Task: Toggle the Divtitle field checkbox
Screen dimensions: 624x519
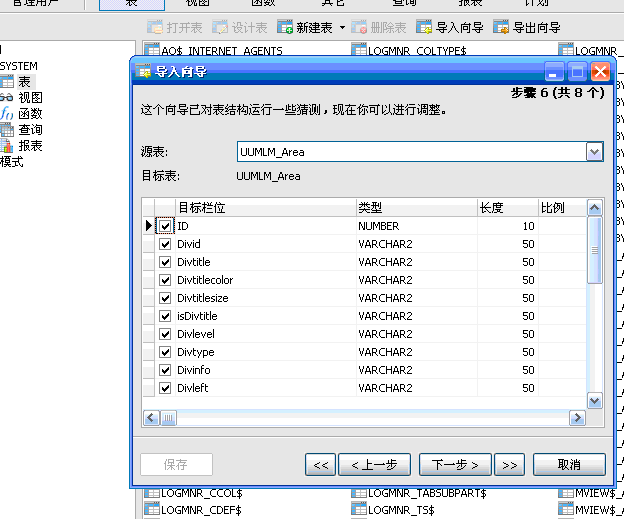Action: pos(166,262)
